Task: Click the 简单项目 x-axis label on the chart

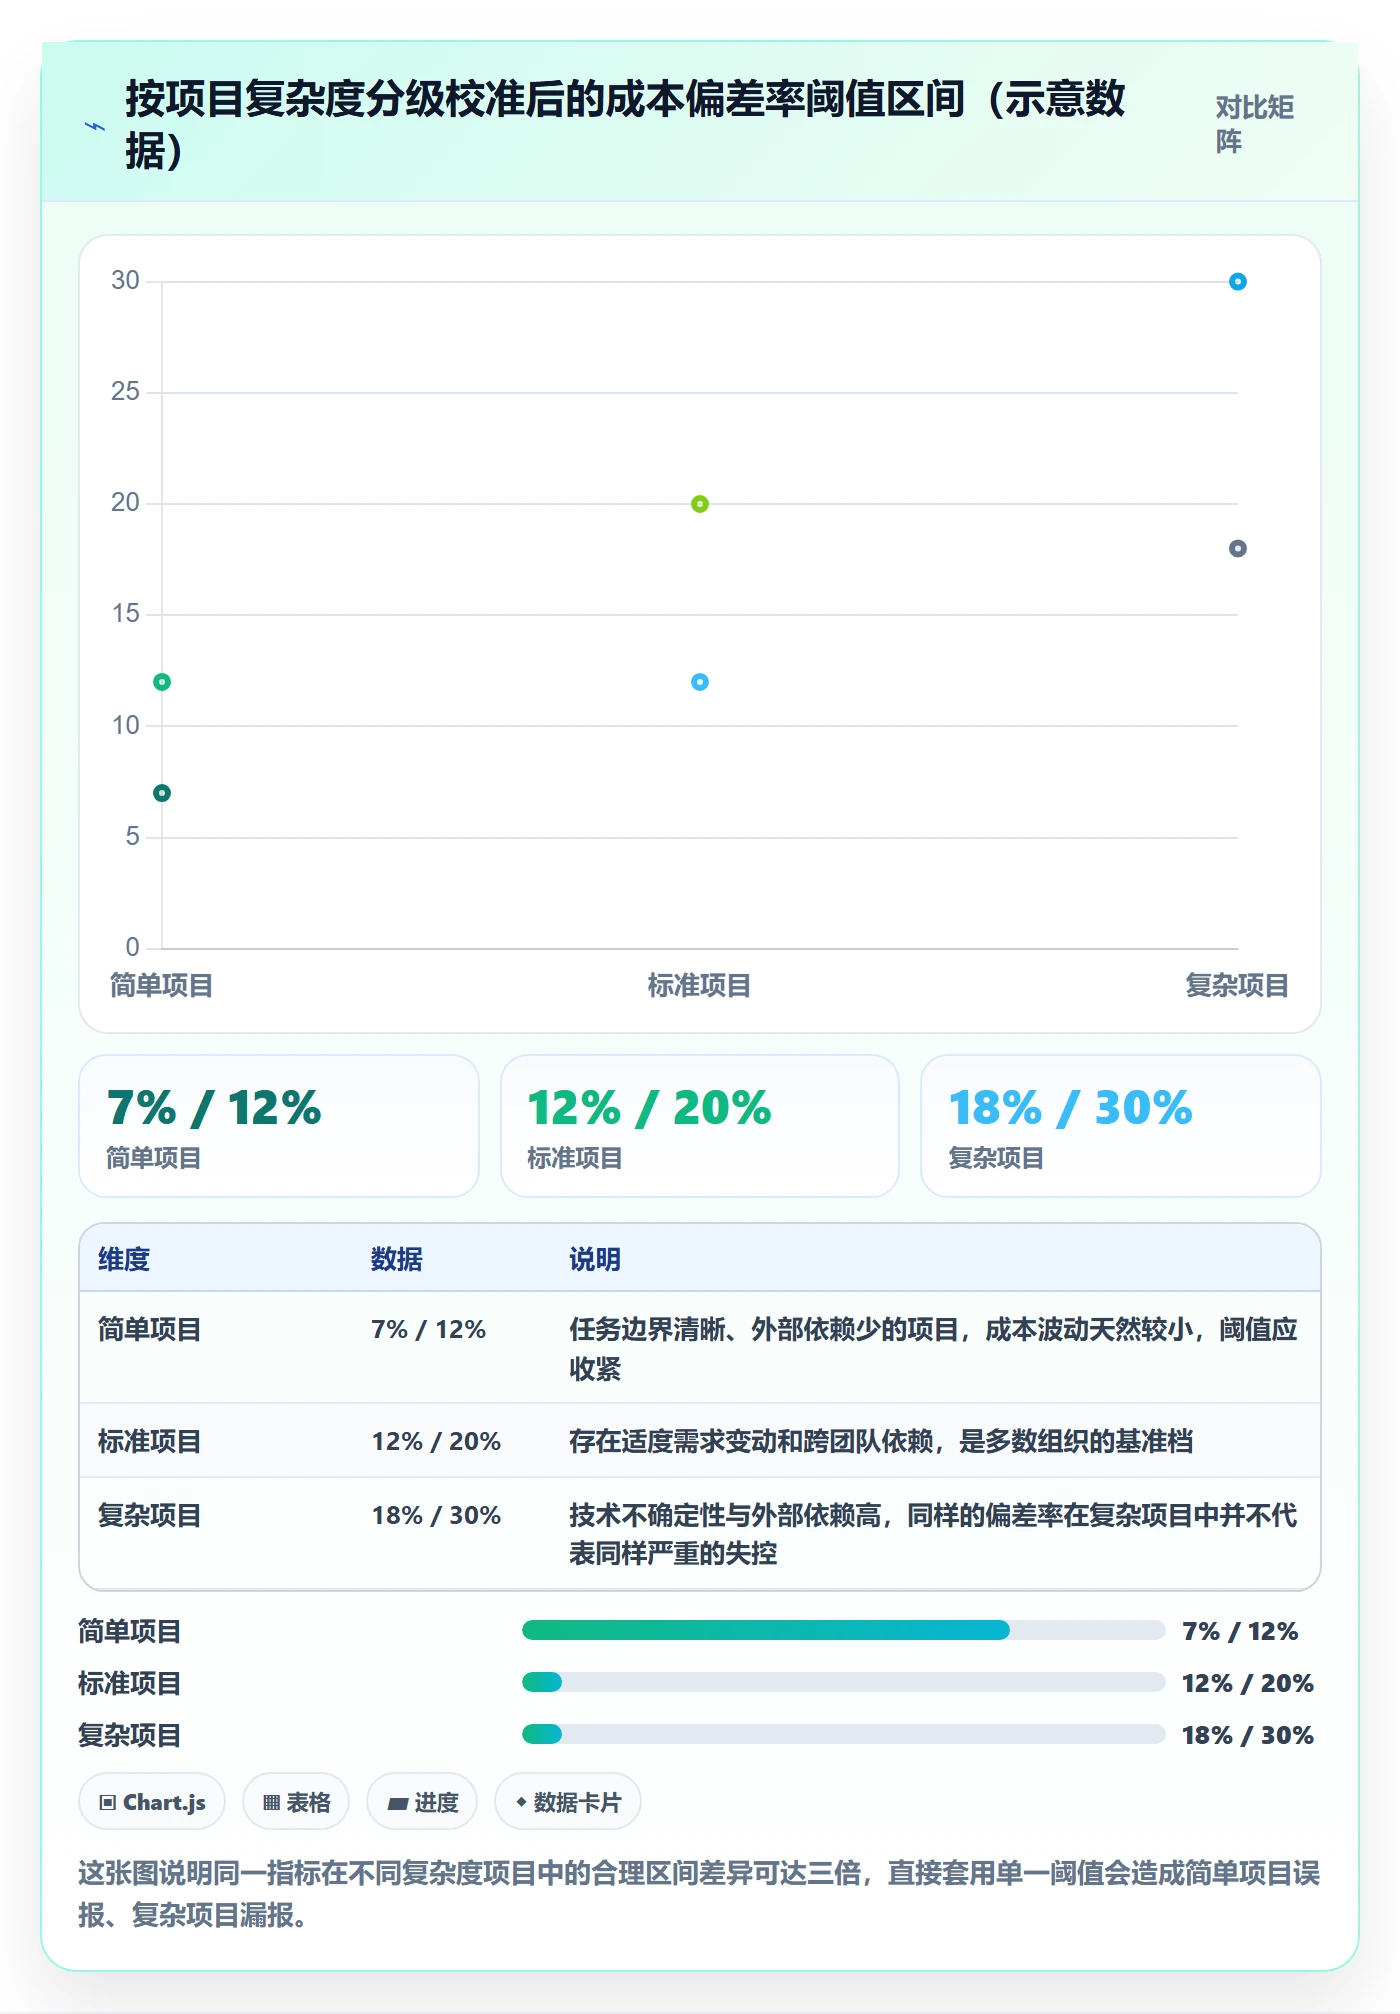Action: [x=162, y=986]
